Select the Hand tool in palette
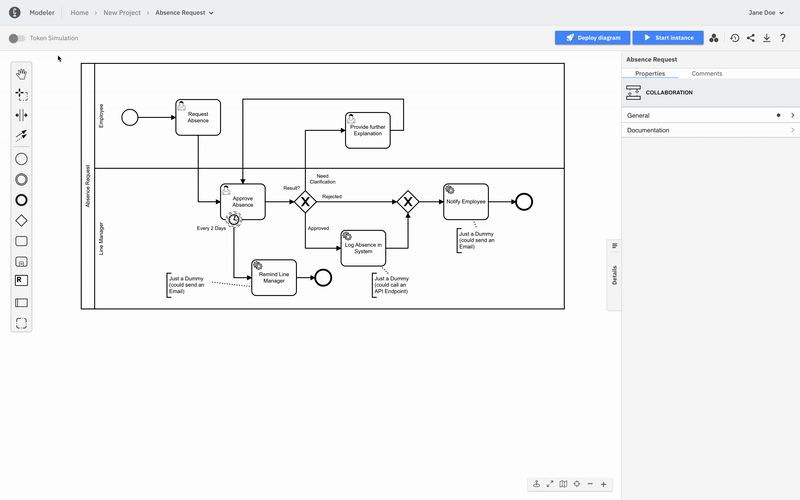The height and width of the screenshot is (500, 800). [x=21, y=73]
